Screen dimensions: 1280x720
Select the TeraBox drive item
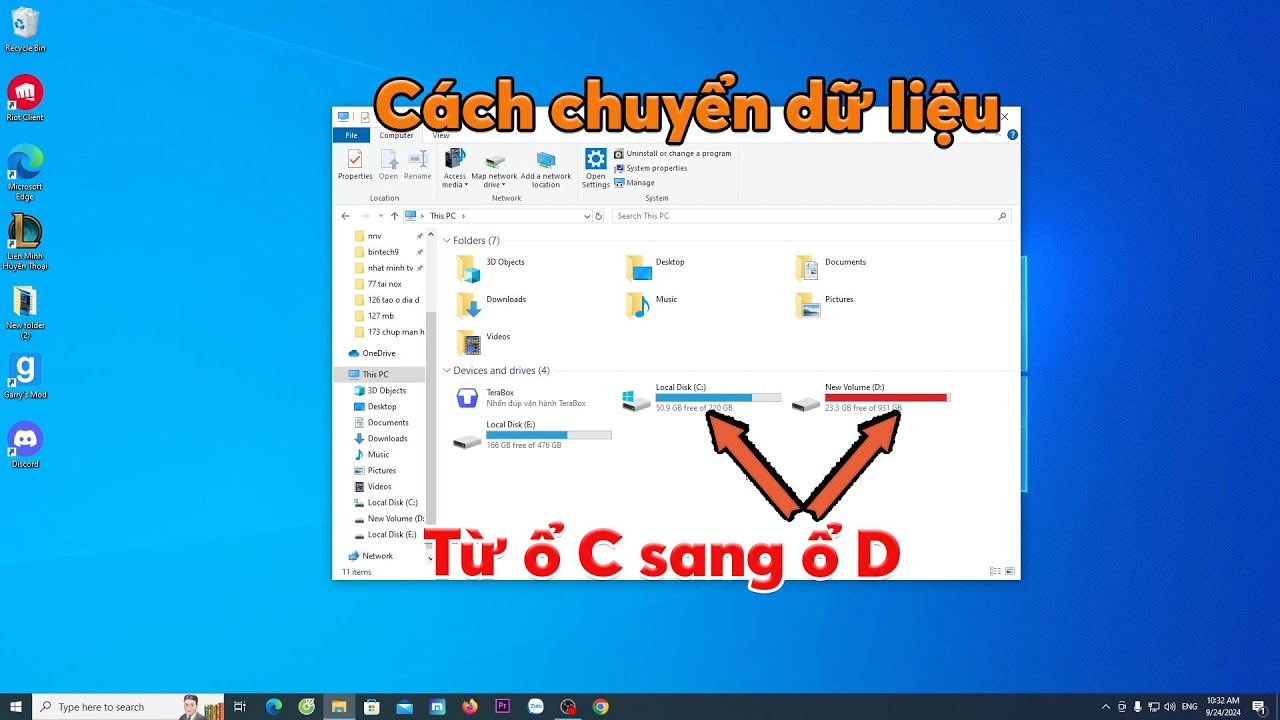point(520,398)
